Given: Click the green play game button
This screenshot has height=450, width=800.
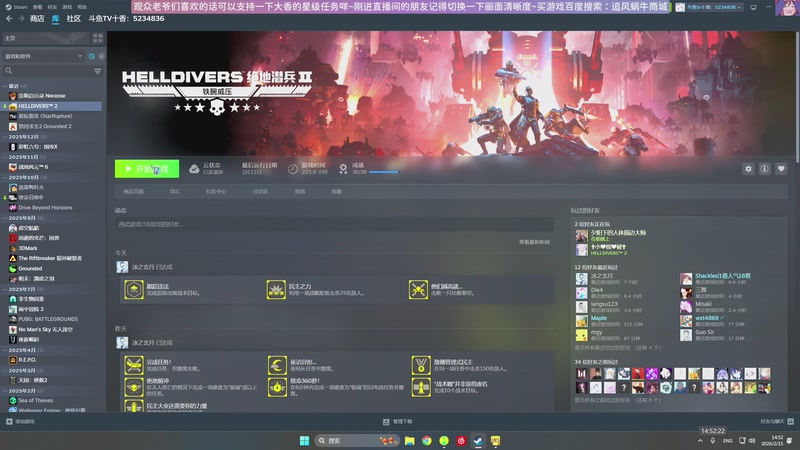Looking at the screenshot, I should 147,169.
